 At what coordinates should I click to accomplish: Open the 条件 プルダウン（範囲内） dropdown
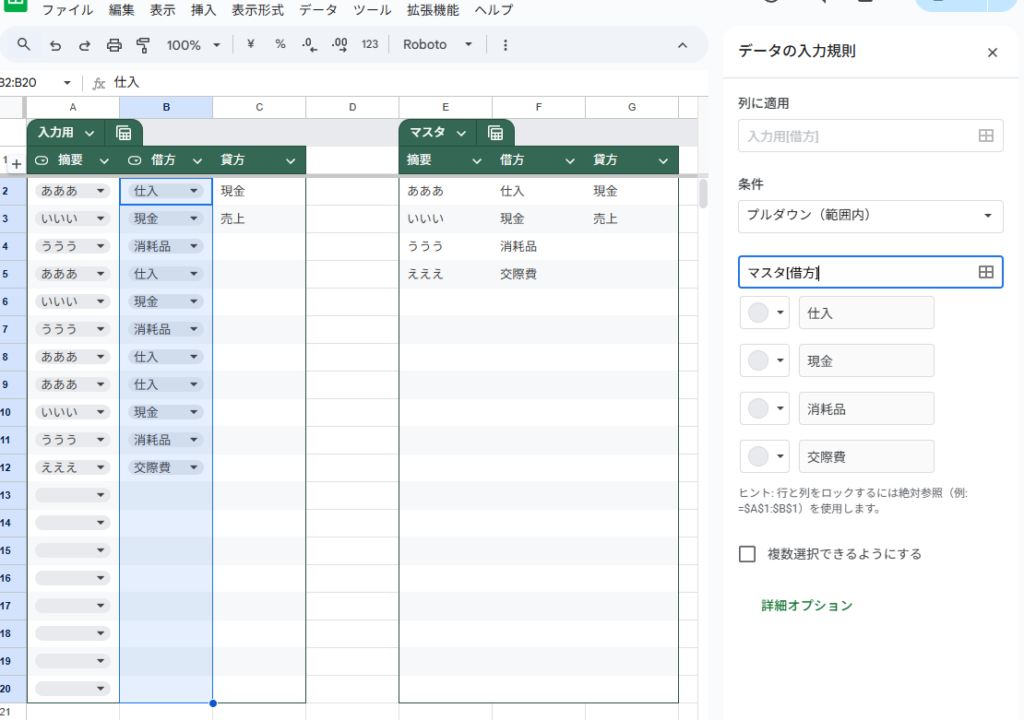tap(869, 216)
